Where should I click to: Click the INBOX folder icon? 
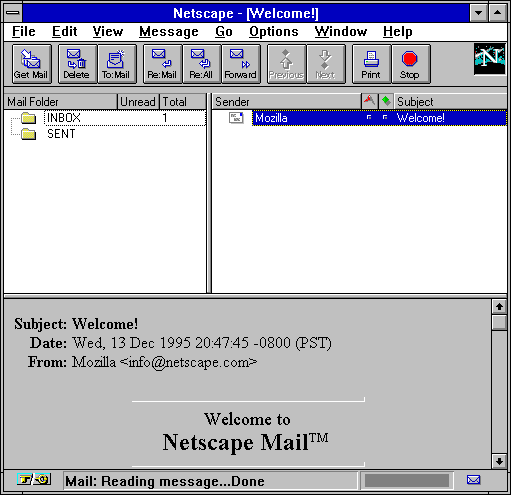[x=28, y=118]
